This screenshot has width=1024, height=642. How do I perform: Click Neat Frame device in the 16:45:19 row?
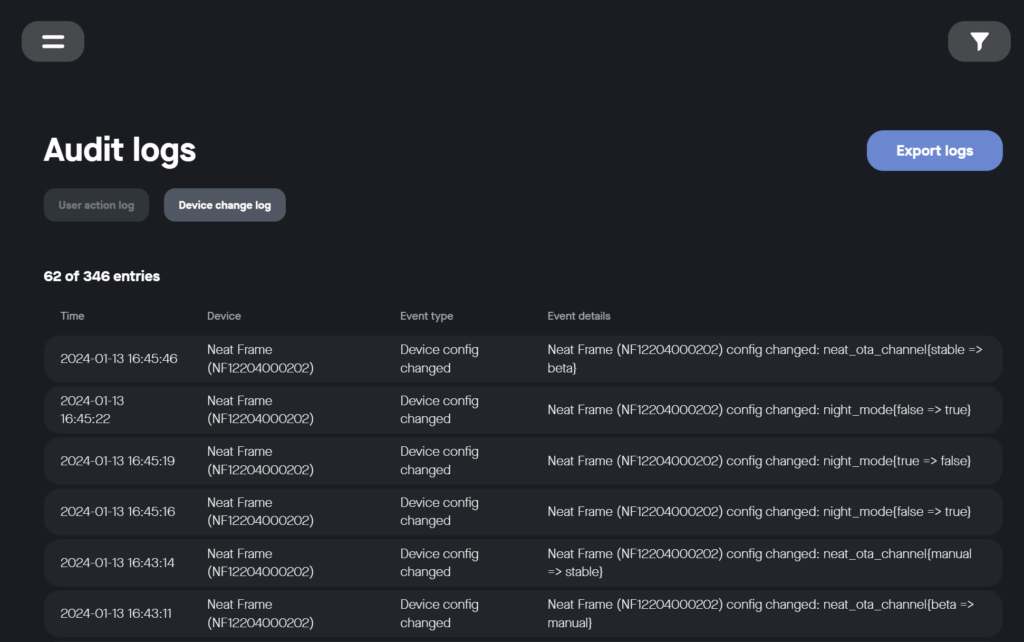point(261,460)
